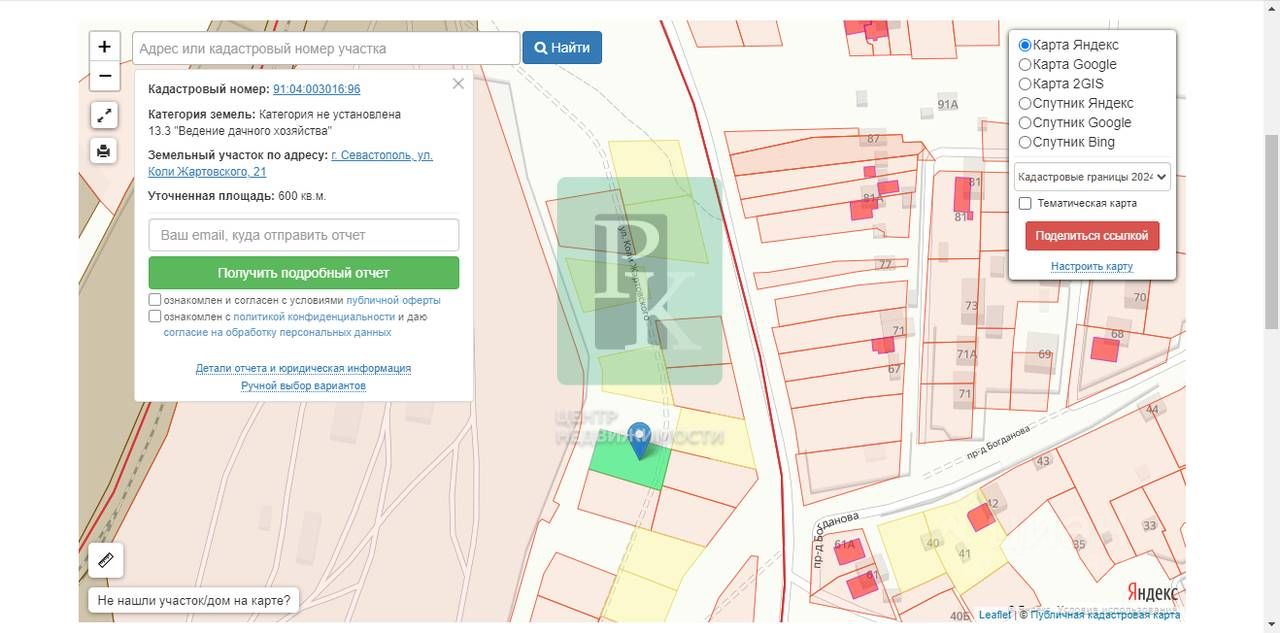Open Кадастровые границы 2024 dropdown
Screen dimensions: 1280x633
1092,177
